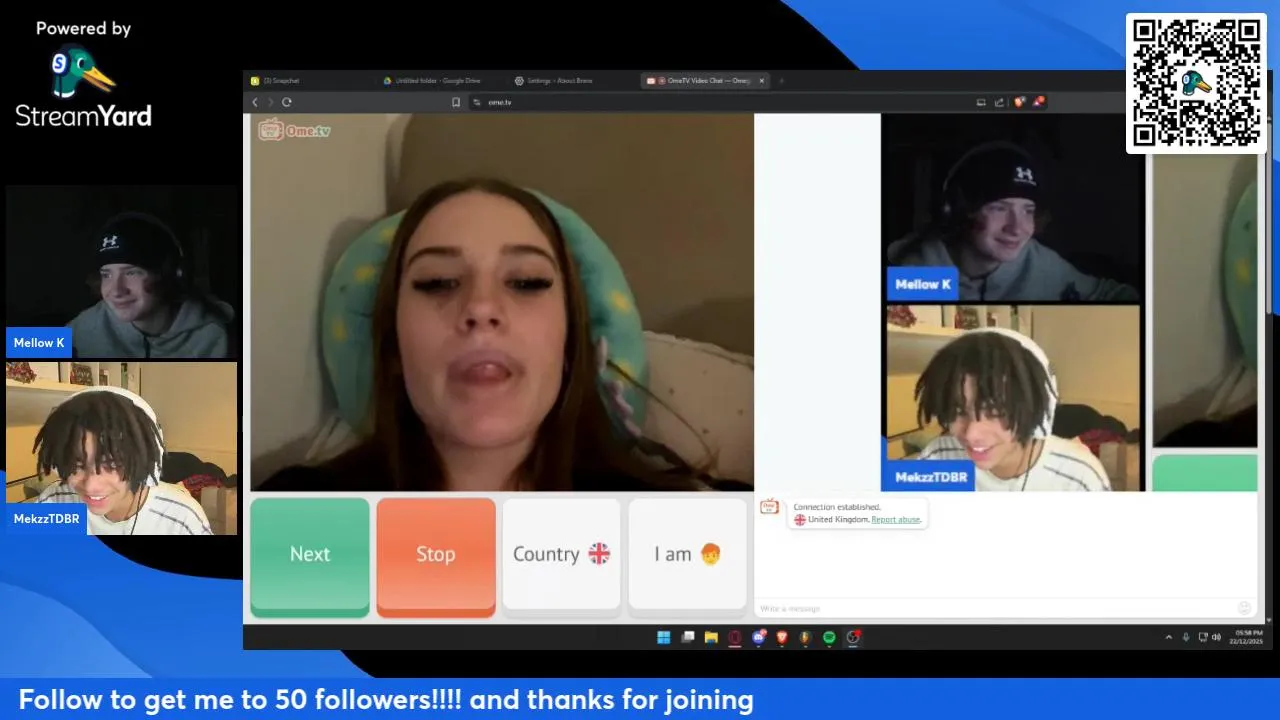Click the bookmark icon beside address bar
This screenshot has height=720, width=1280.
click(x=456, y=102)
